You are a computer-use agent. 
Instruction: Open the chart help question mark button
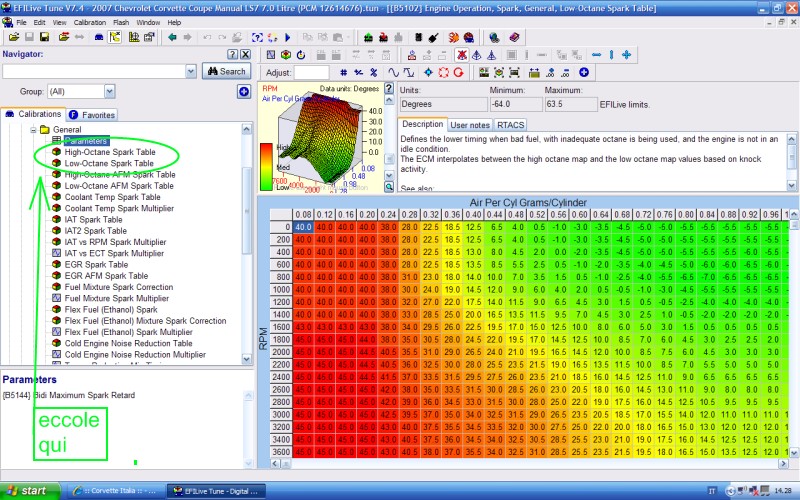click(389, 88)
